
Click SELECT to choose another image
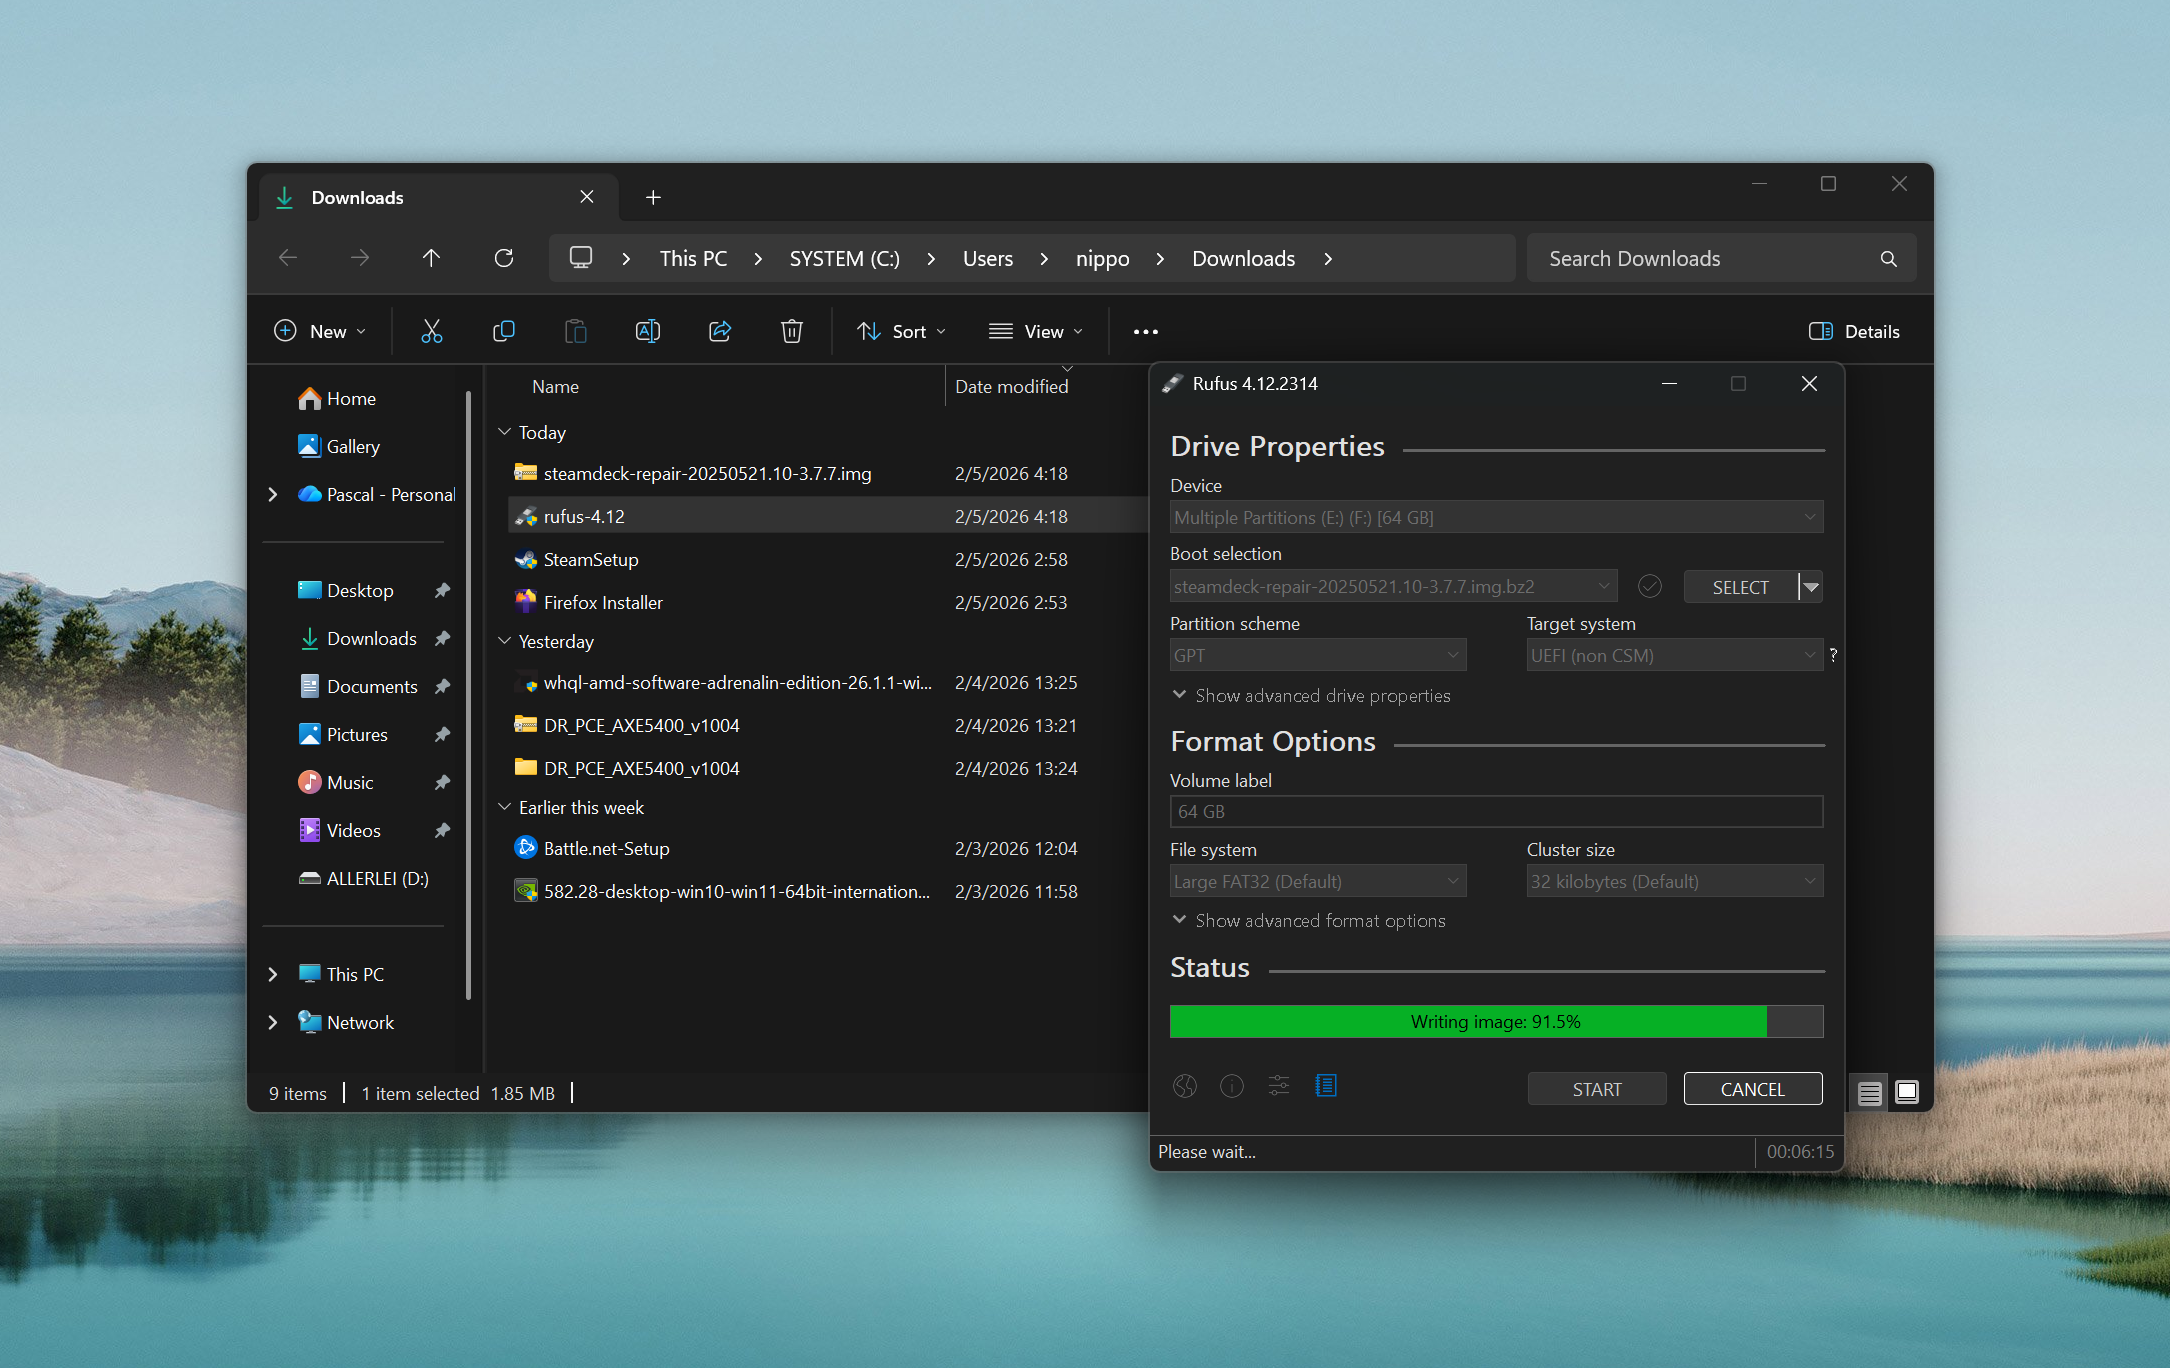point(1740,586)
